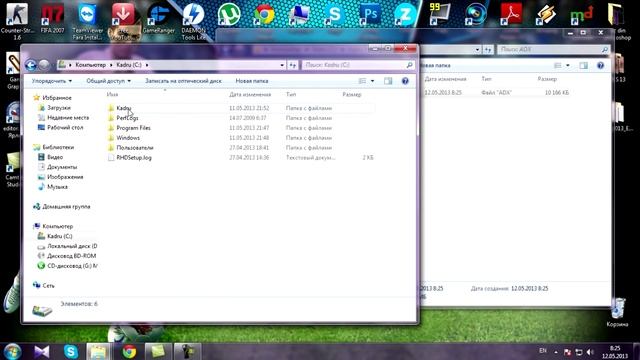
Task: Open Skype from the taskbar
Action: click(x=71, y=351)
